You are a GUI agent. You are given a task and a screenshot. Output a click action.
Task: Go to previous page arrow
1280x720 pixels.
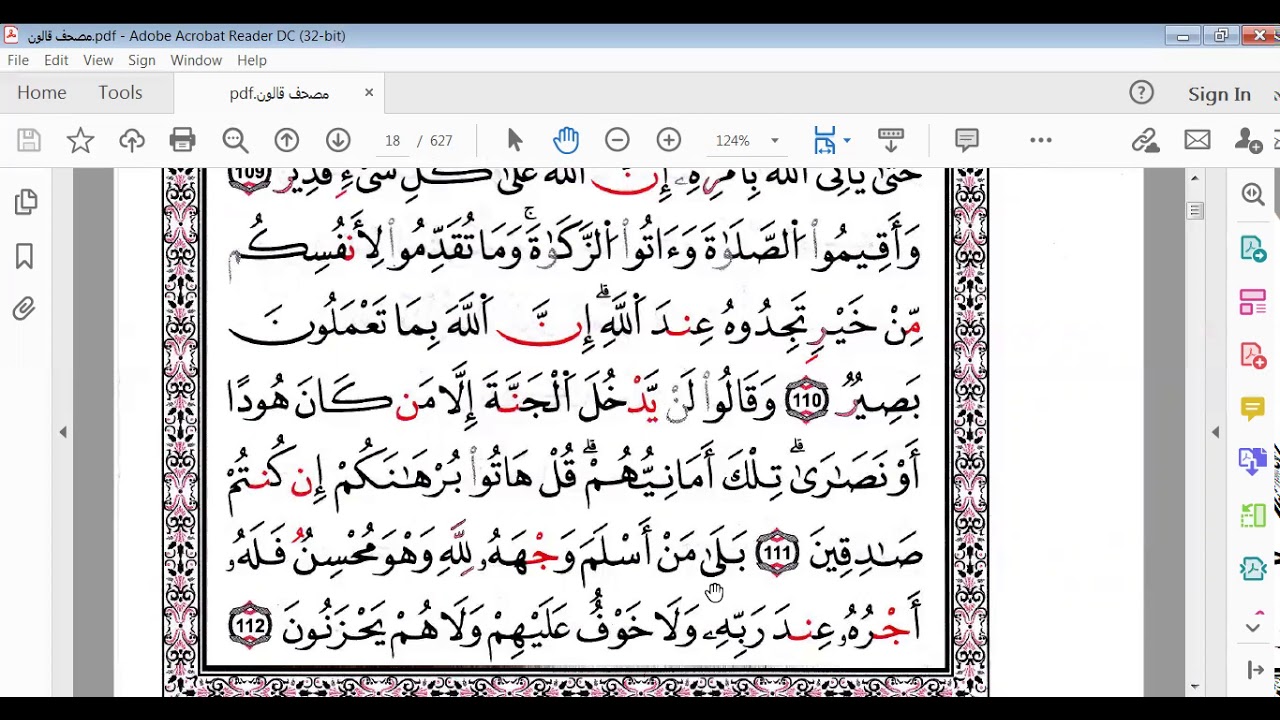pyautogui.click(x=287, y=140)
